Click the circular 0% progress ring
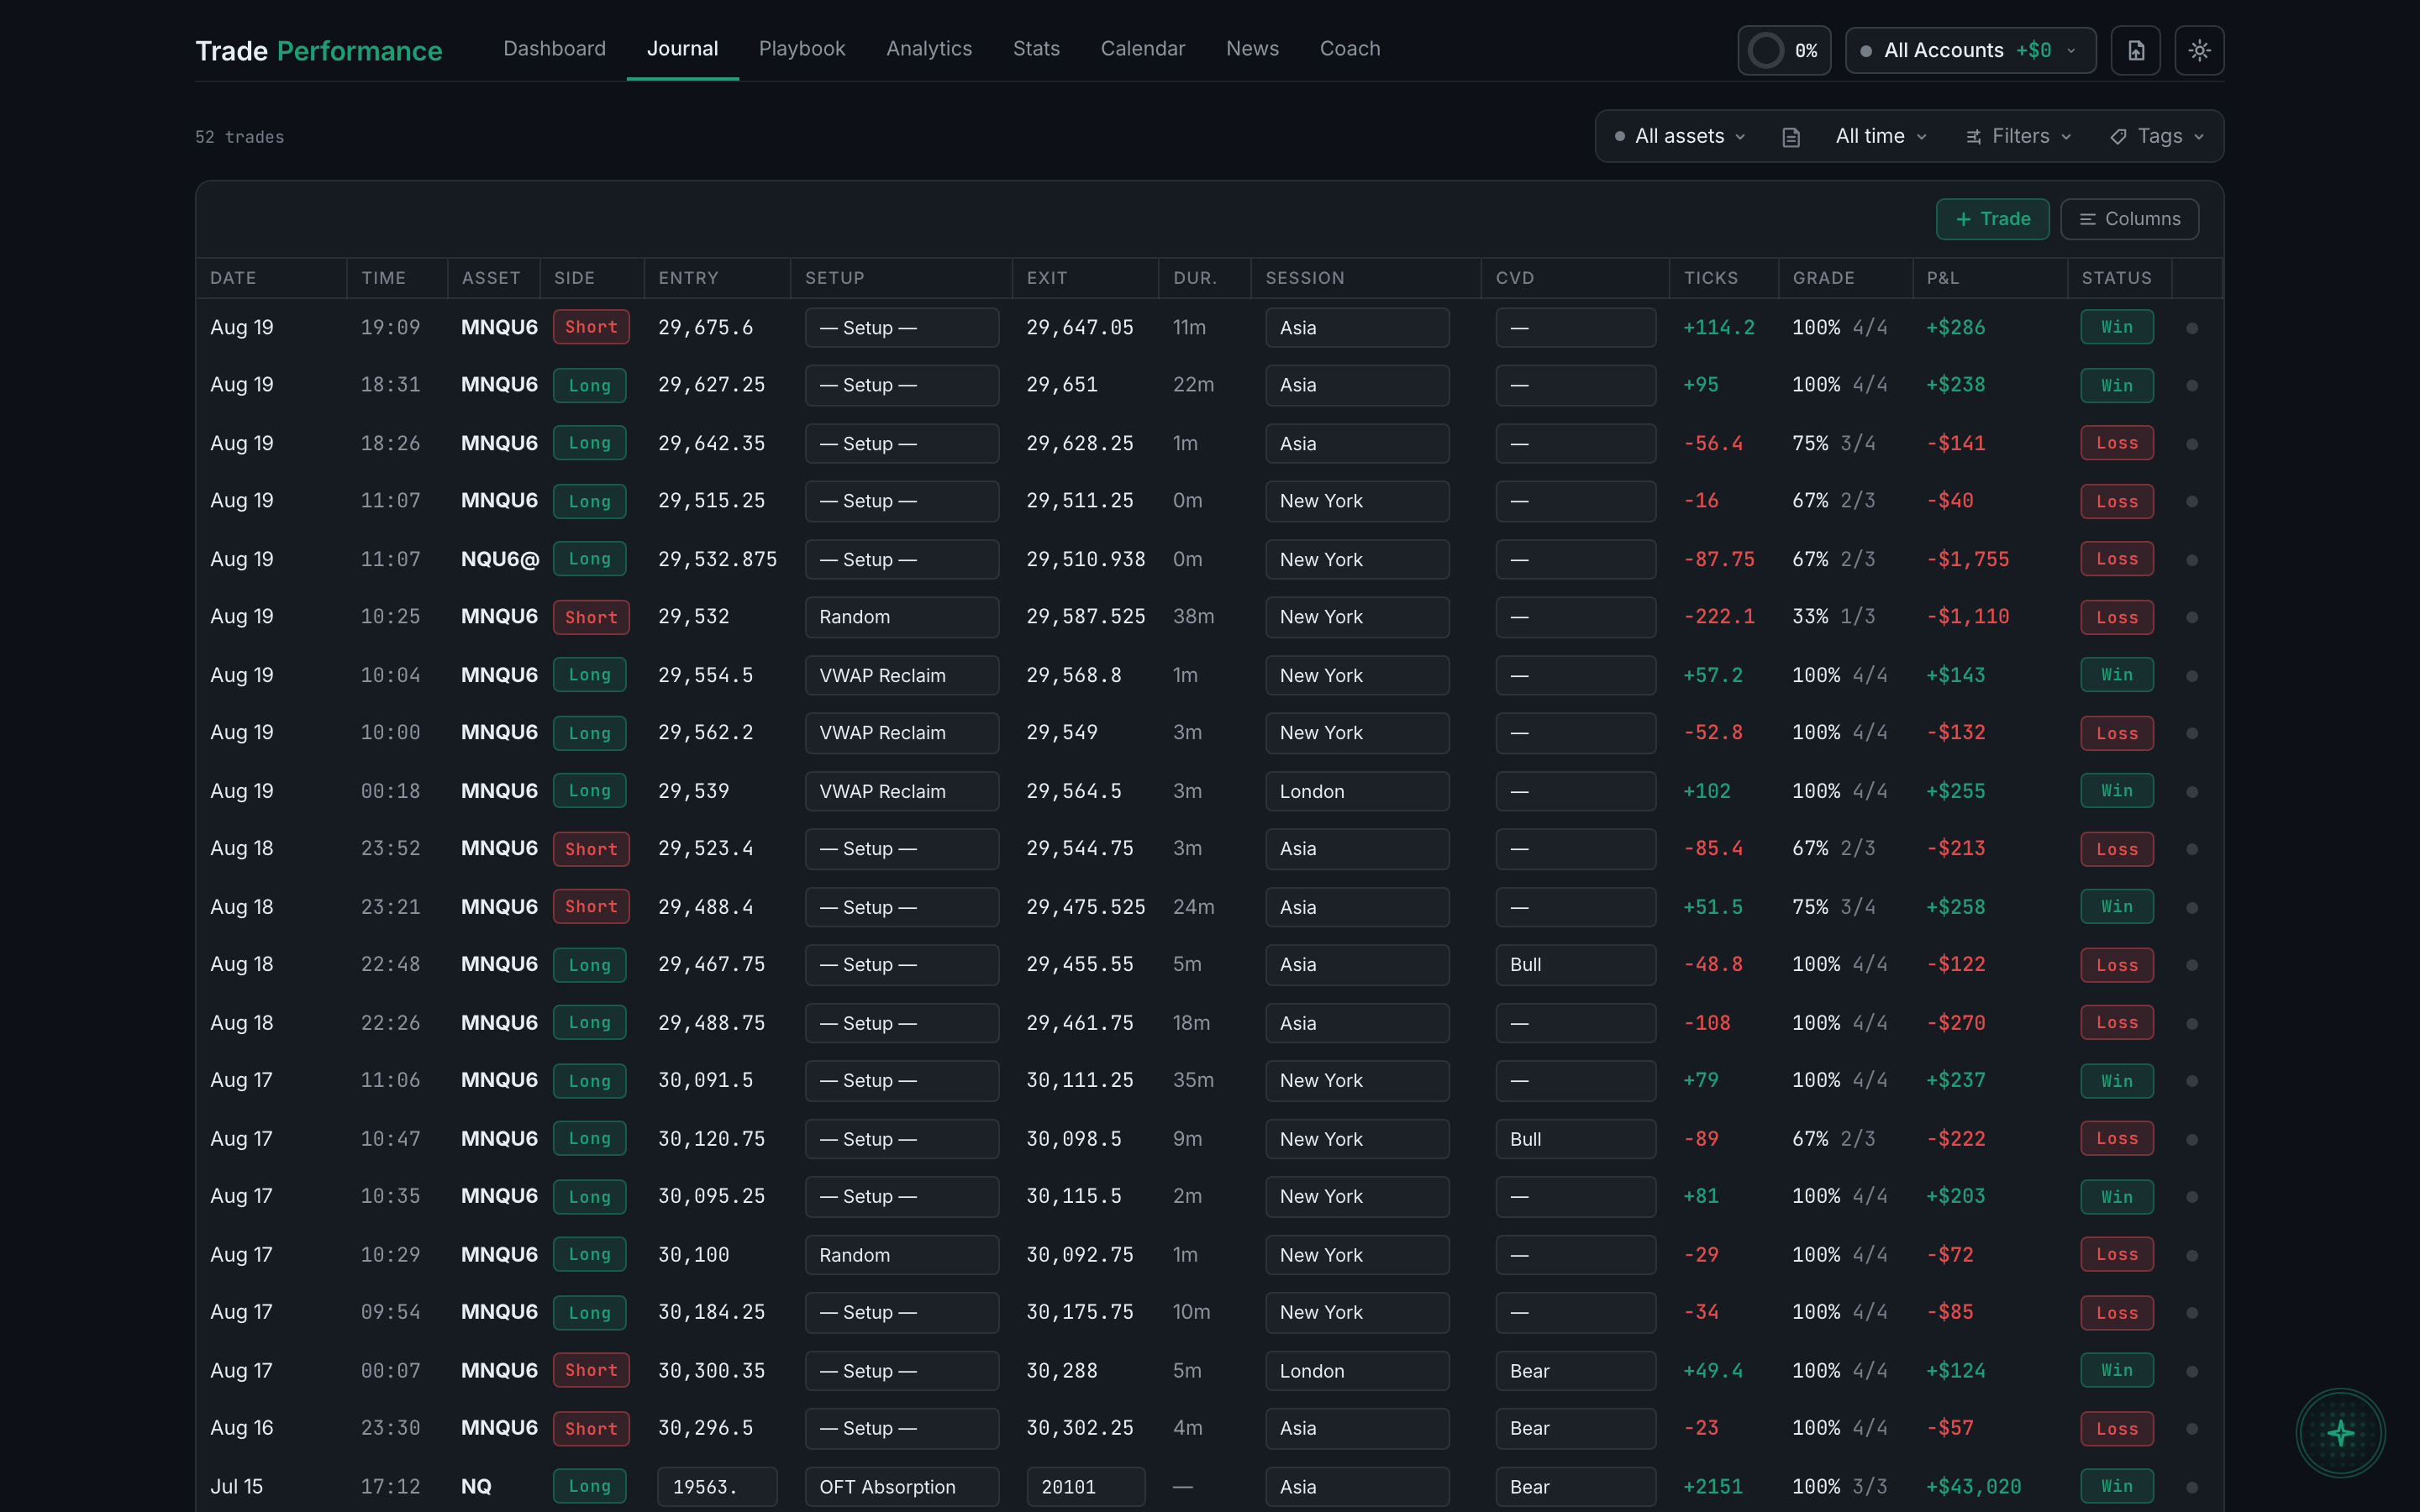Image resolution: width=2420 pixels, height=1512 pixels. tap(1766, 50)
